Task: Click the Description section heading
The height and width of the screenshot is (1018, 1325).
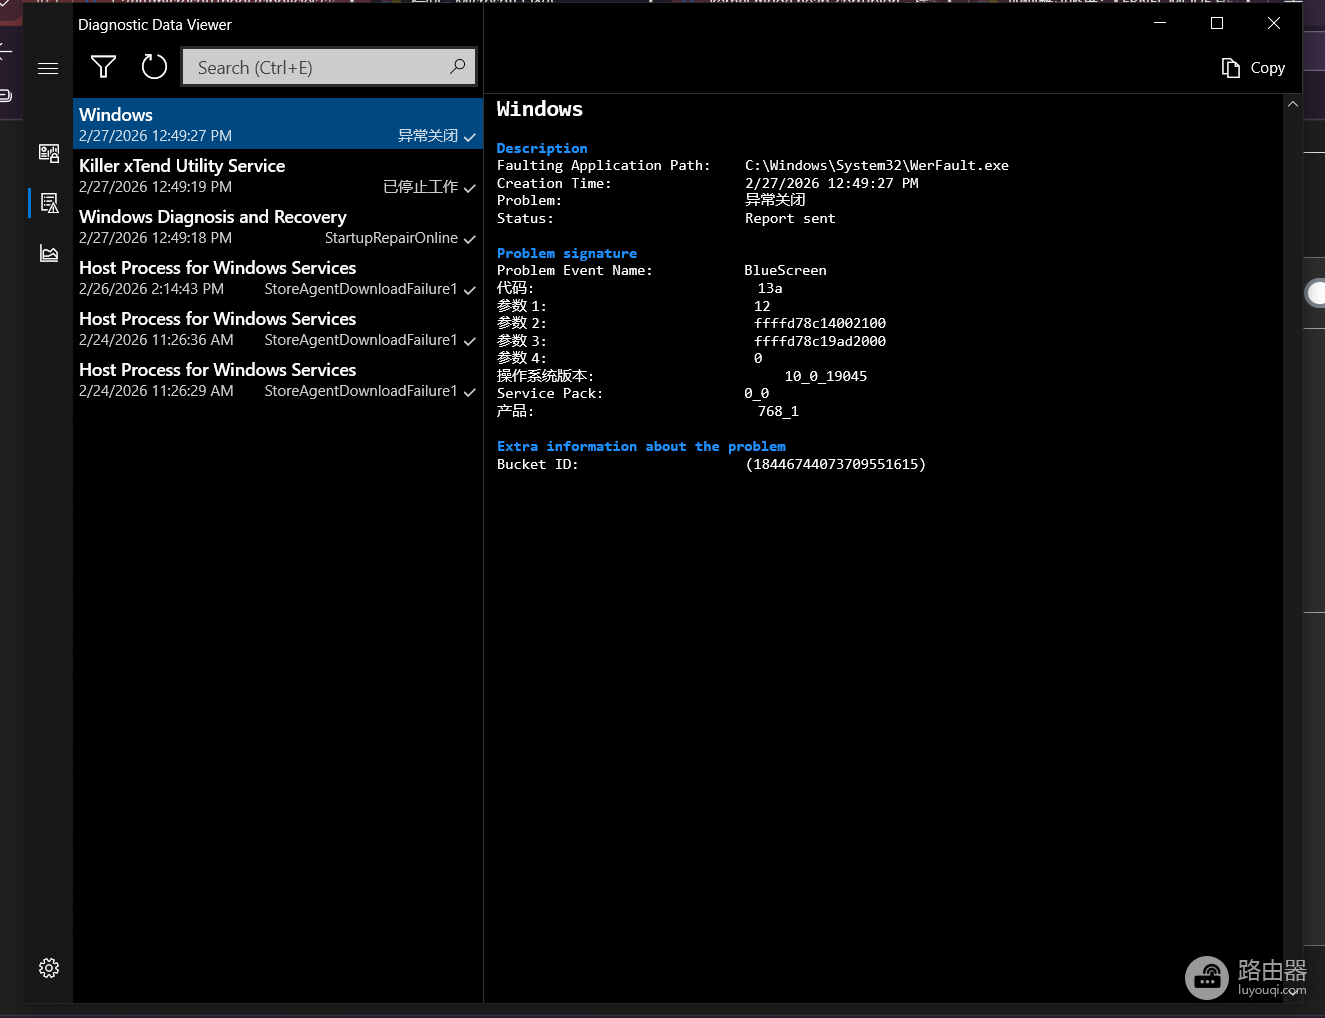Action: [542, 148]
